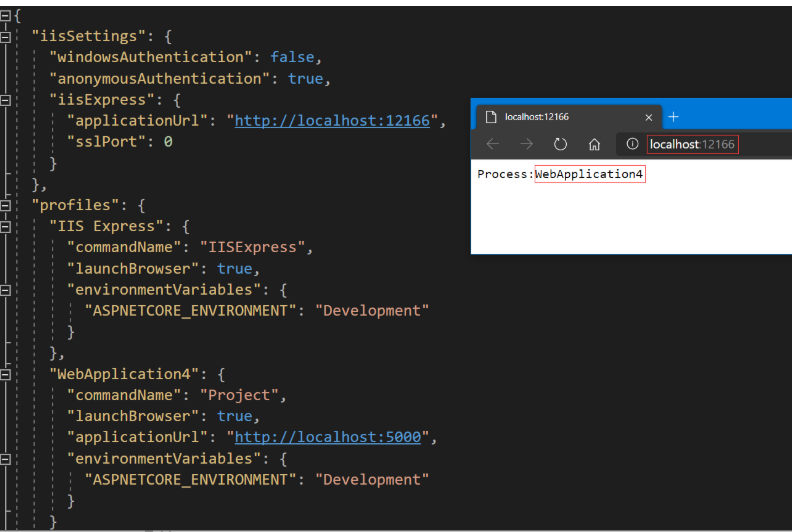Open the http://localhost:5000 link in code

point(327,437)
